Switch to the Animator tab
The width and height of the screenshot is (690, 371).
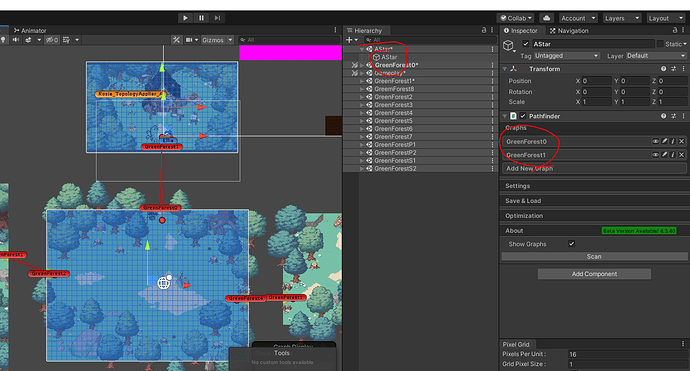[30, 30]
